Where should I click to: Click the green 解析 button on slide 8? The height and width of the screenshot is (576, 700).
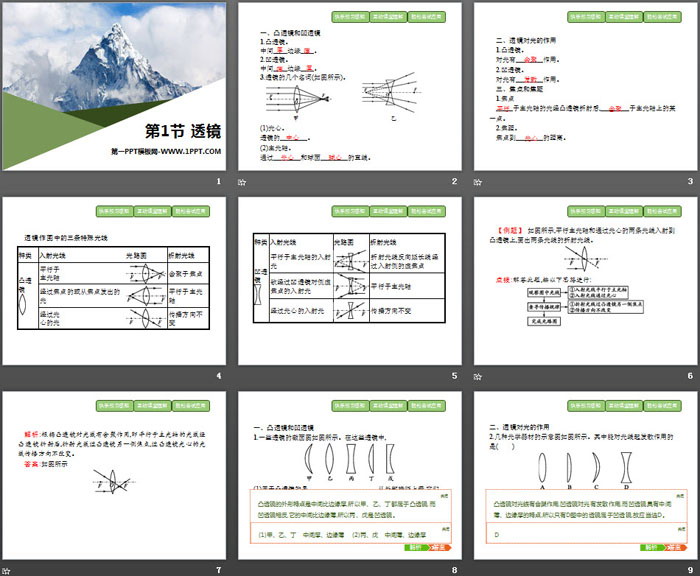(416, 547)
